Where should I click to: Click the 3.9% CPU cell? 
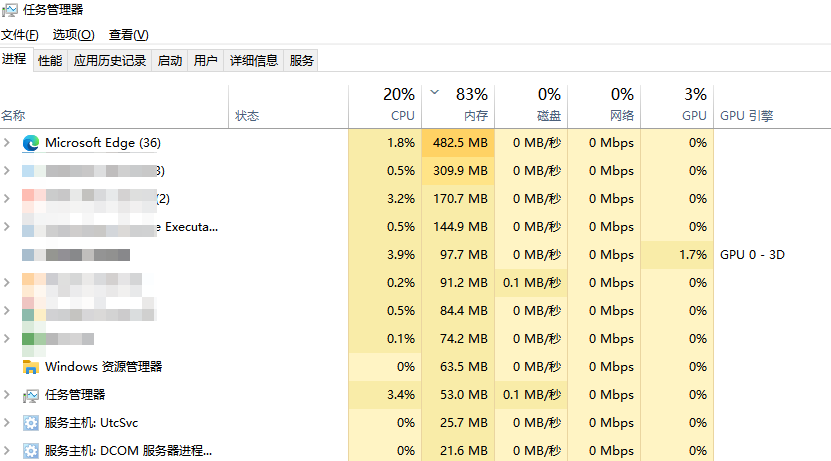coord(385,255)
